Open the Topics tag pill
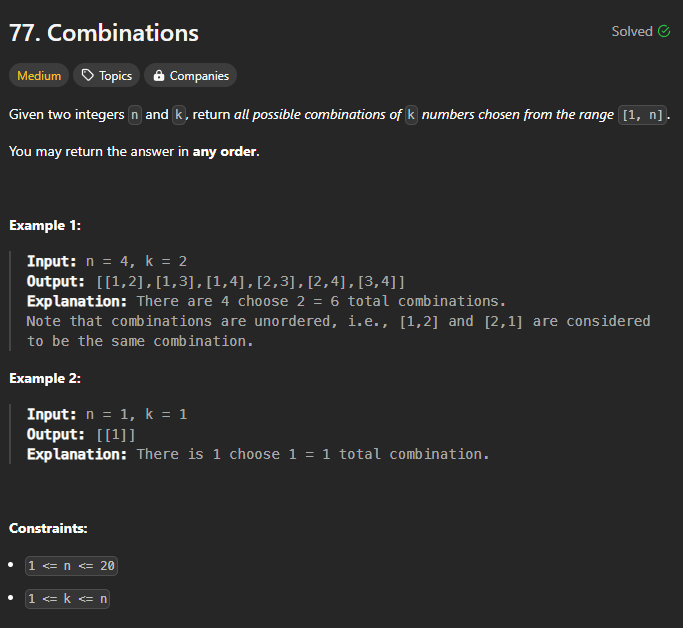 106,75
